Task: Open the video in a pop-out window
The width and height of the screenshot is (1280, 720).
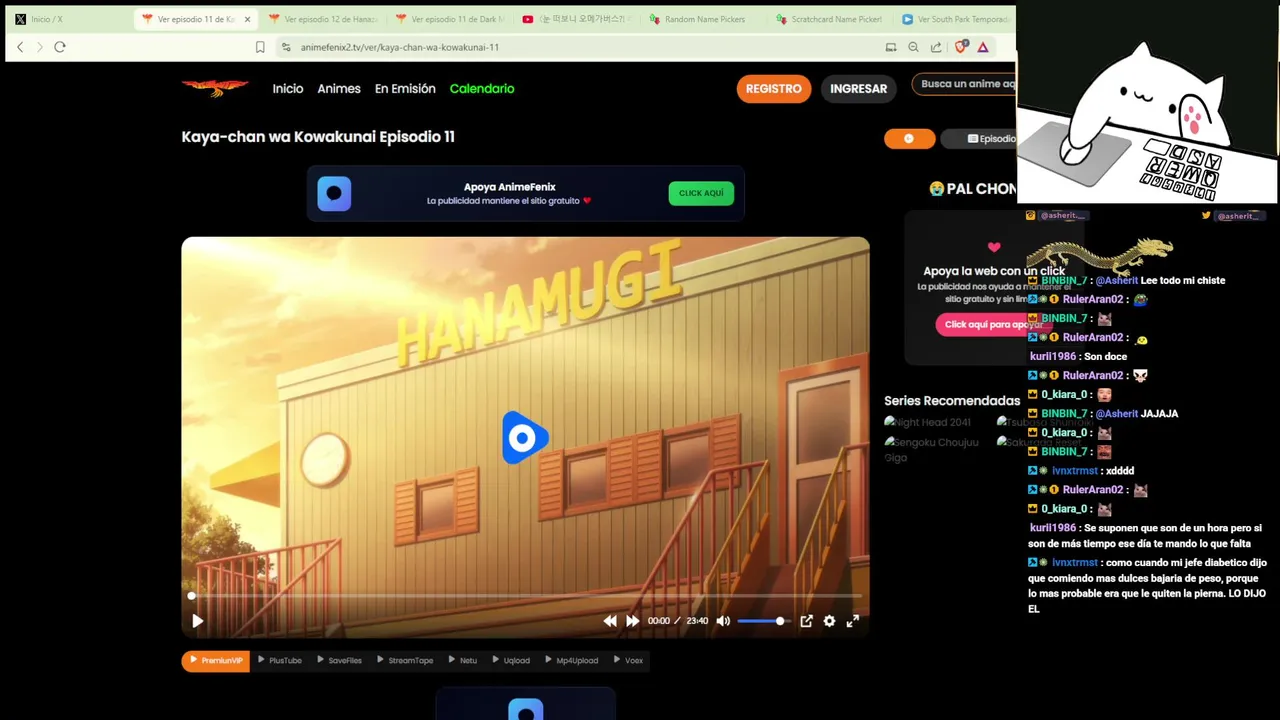Action: [x=806, y=621]
